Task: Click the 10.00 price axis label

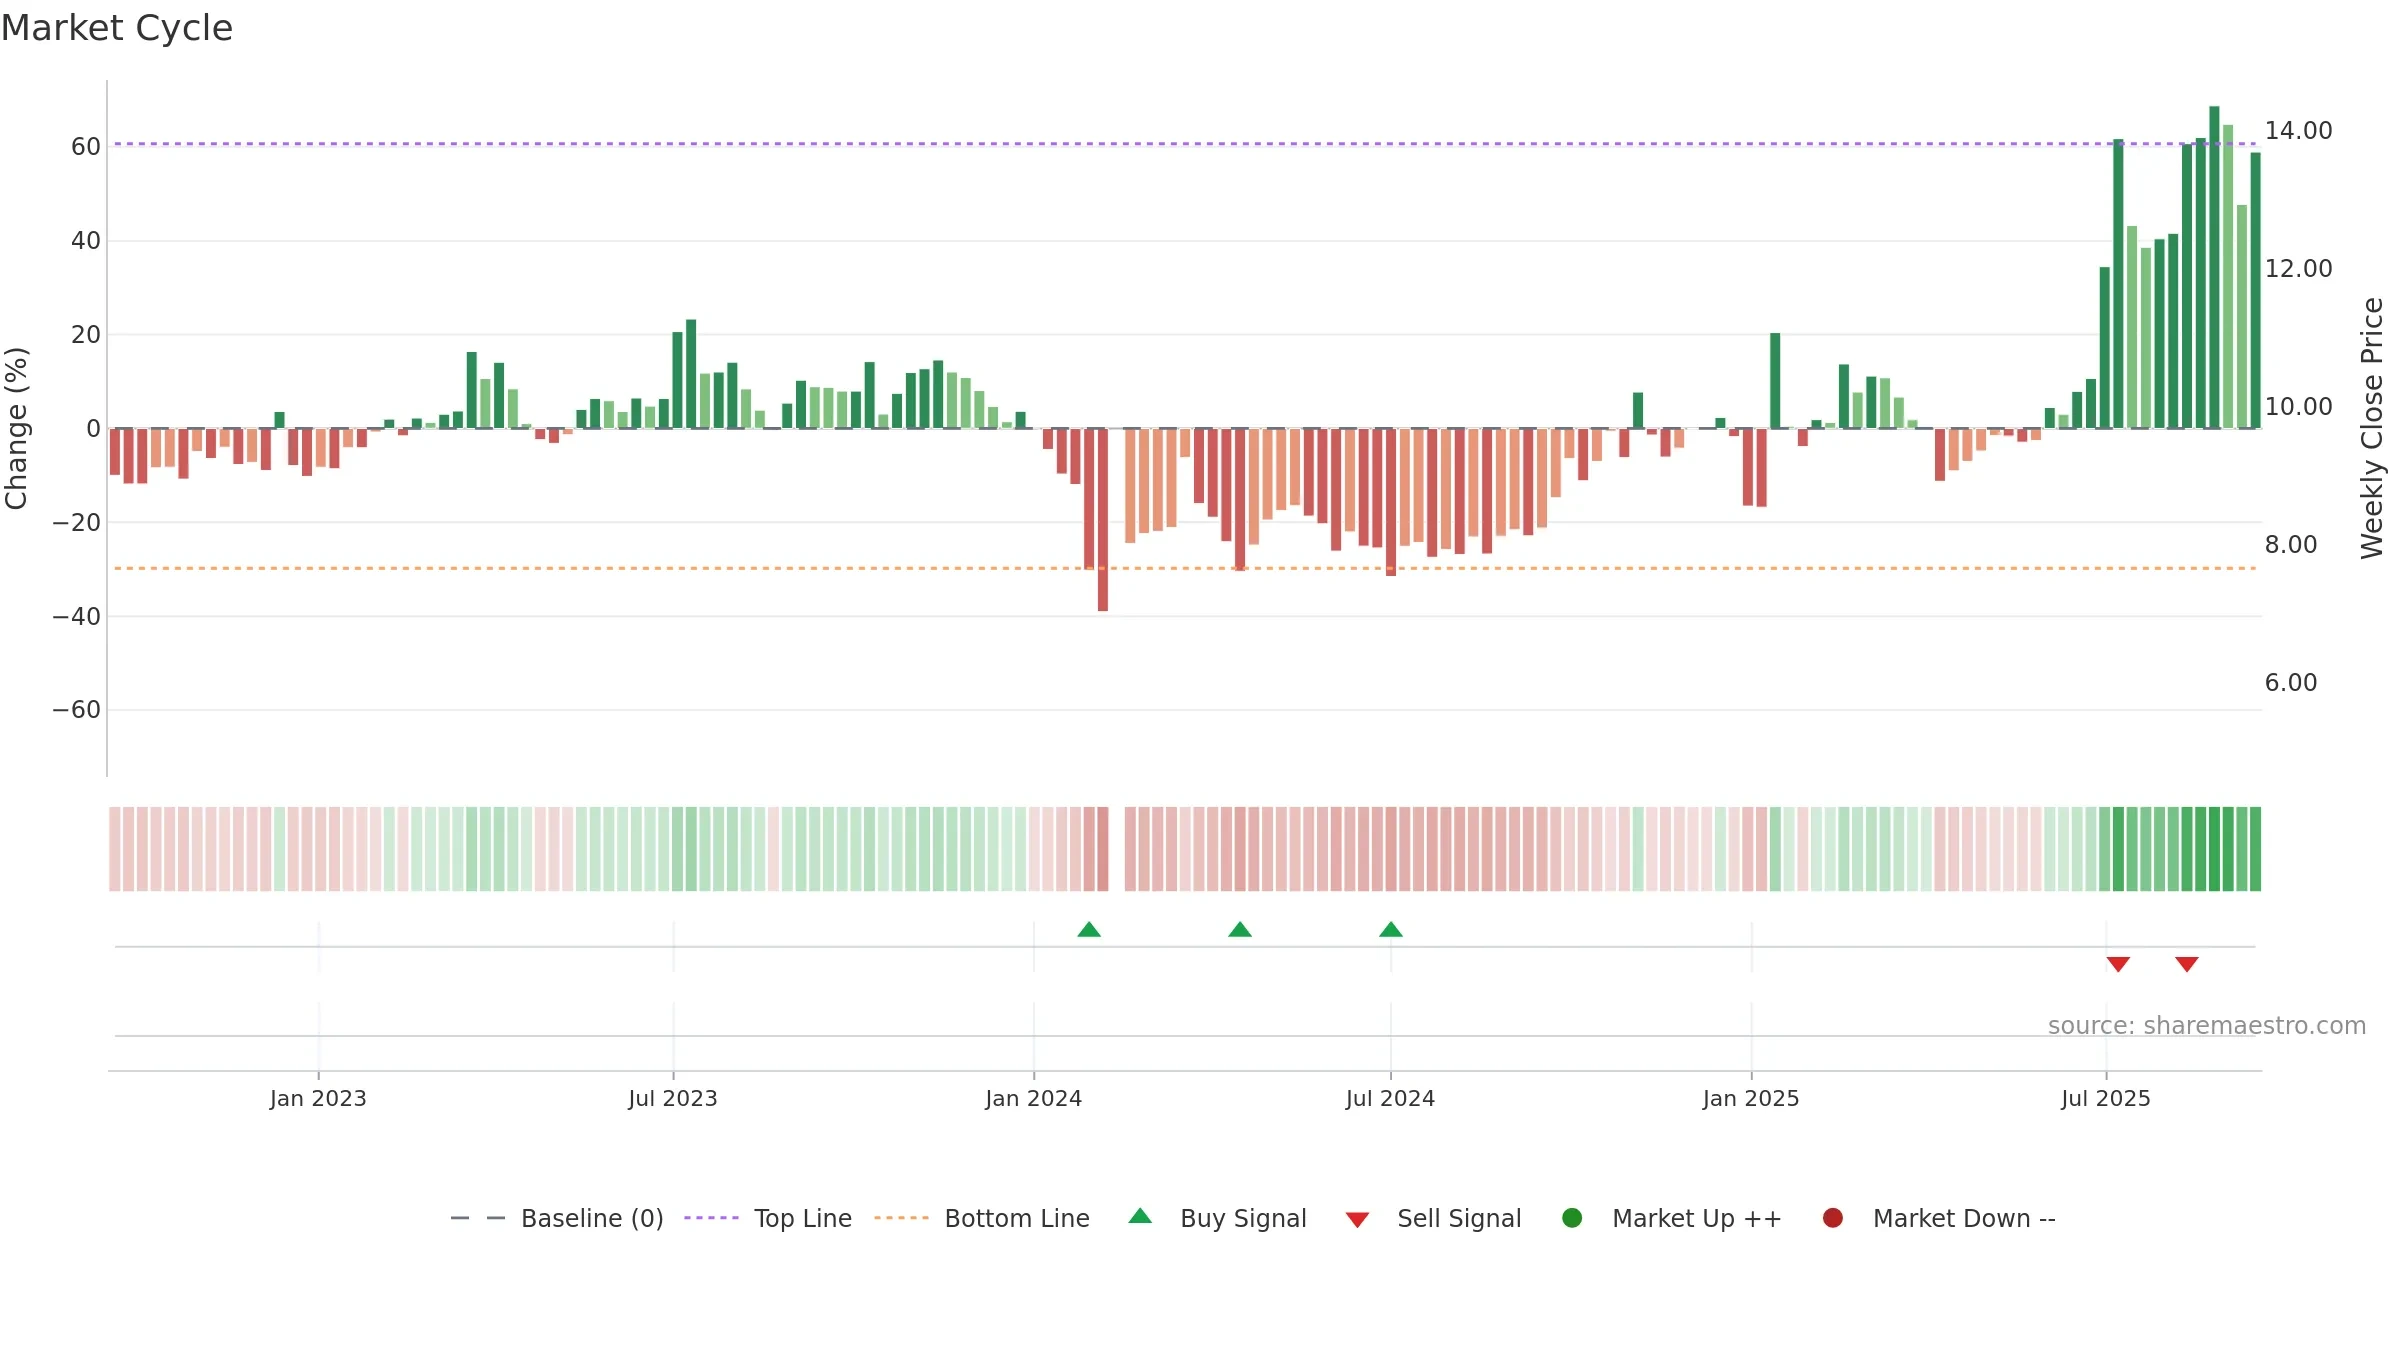Action: (x=2298, y=407)
